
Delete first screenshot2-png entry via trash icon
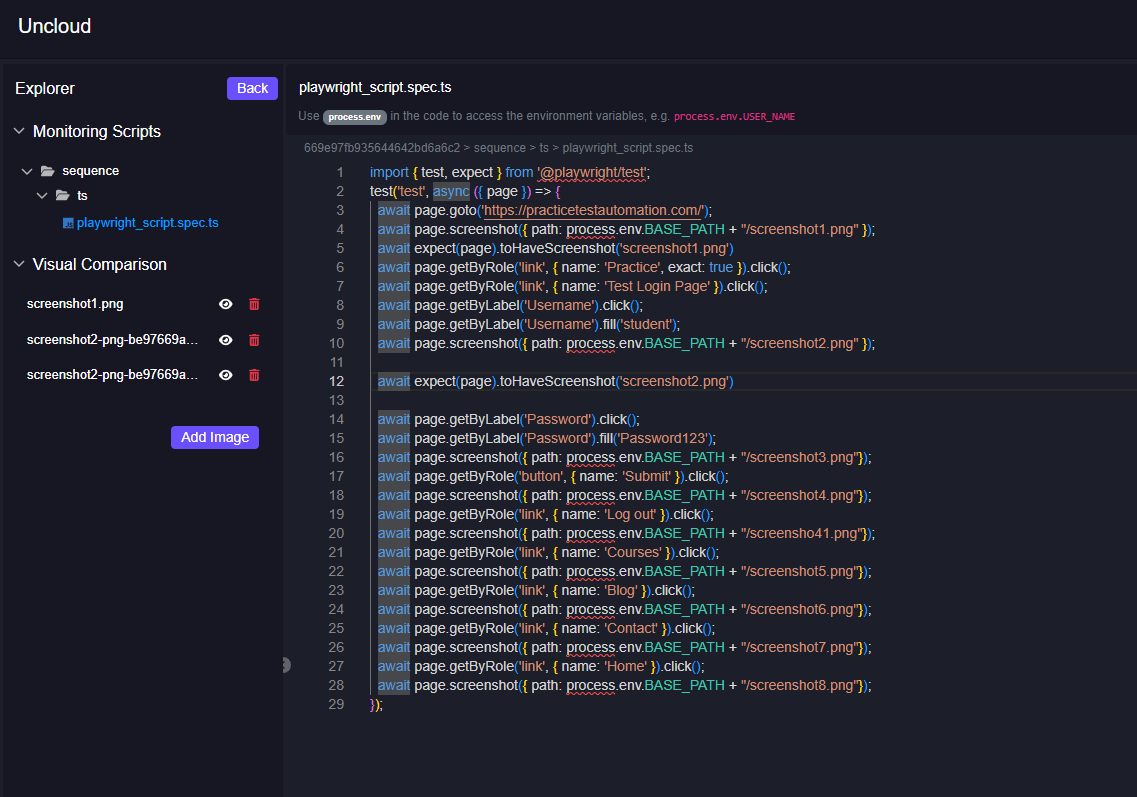254,340
